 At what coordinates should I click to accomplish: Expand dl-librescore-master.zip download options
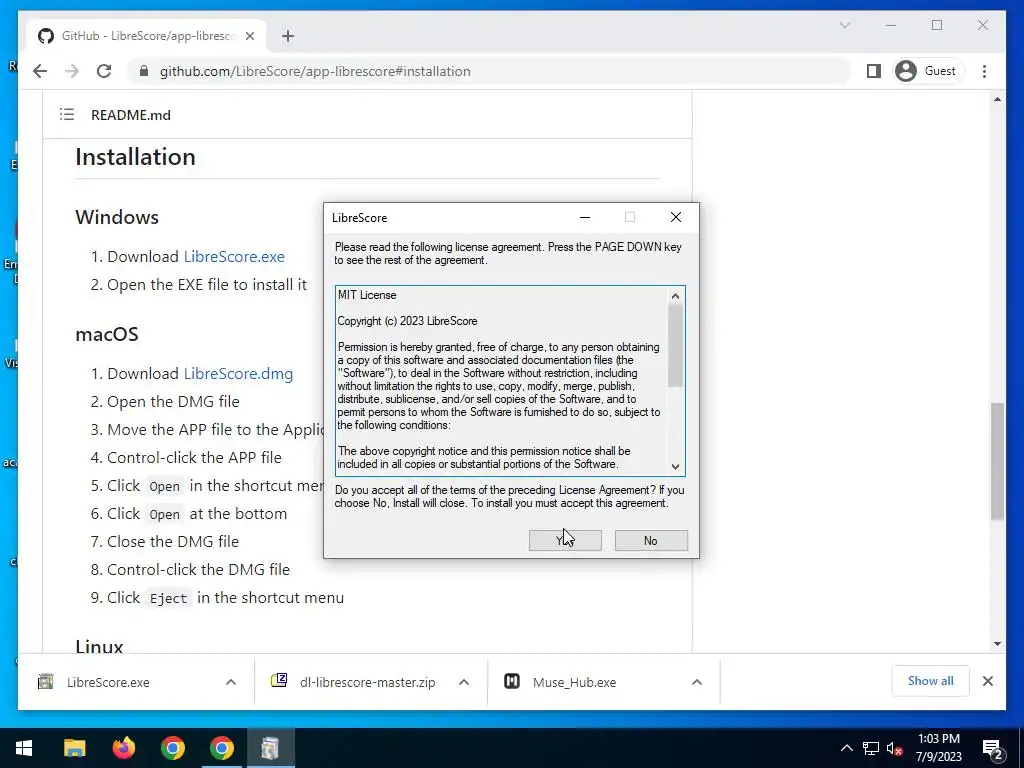[464, 682]
